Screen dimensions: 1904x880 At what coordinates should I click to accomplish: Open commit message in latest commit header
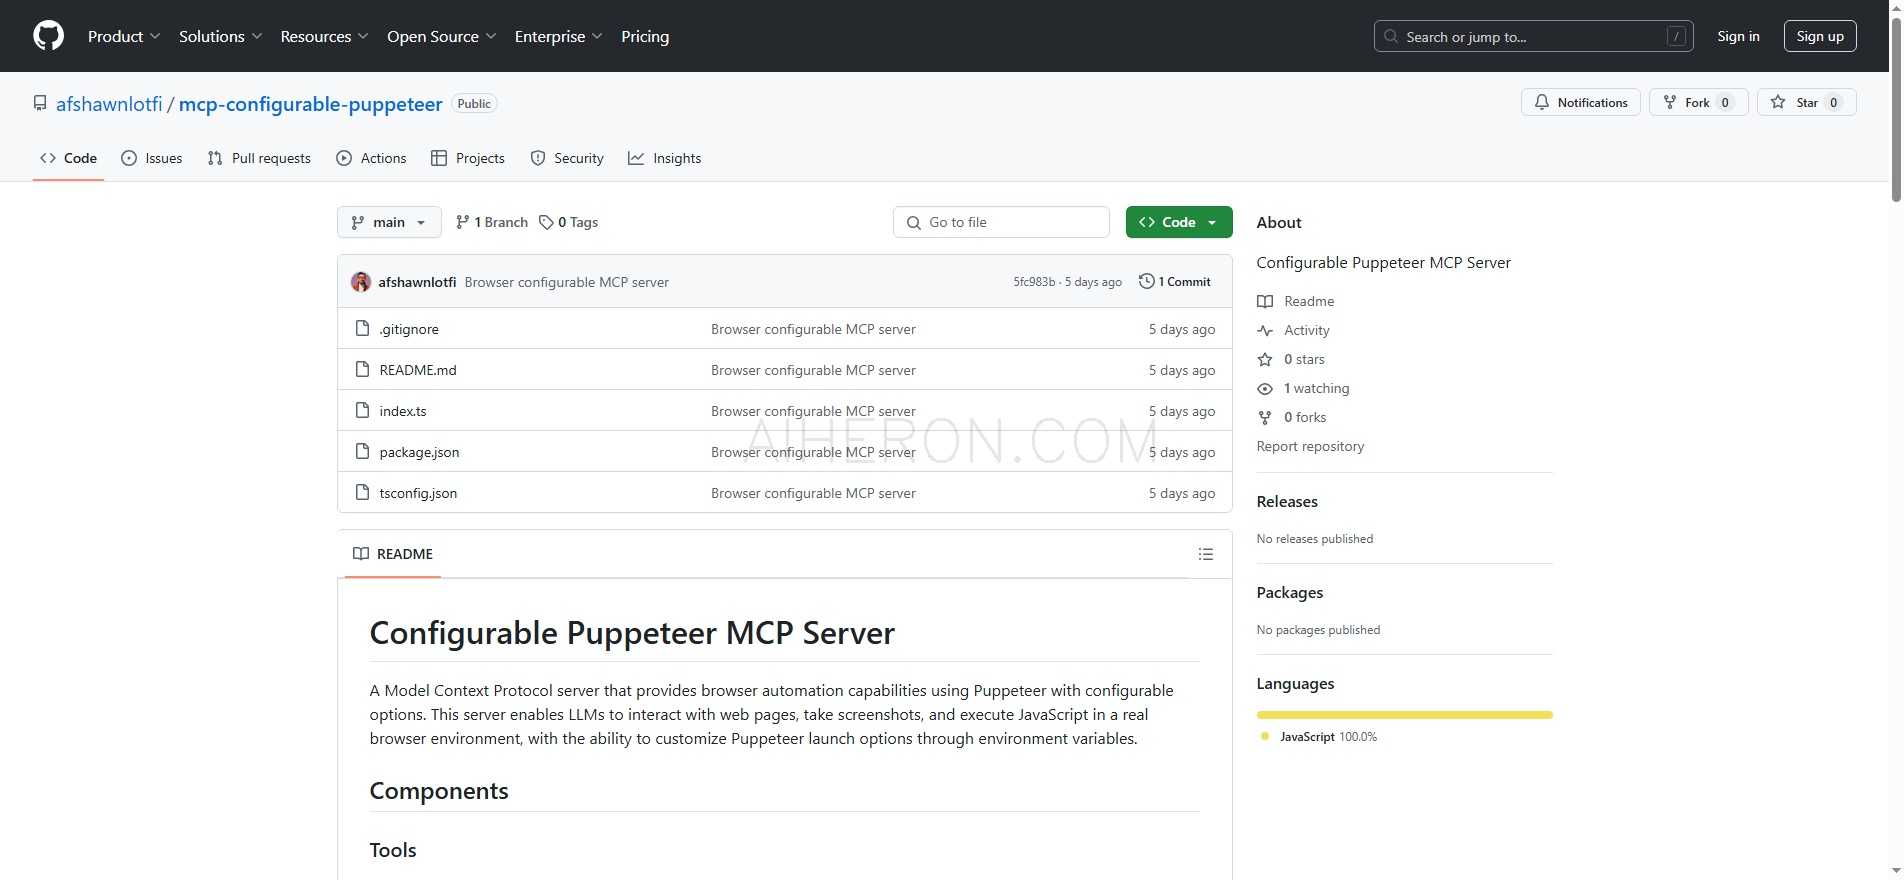(x=567, y=282)
